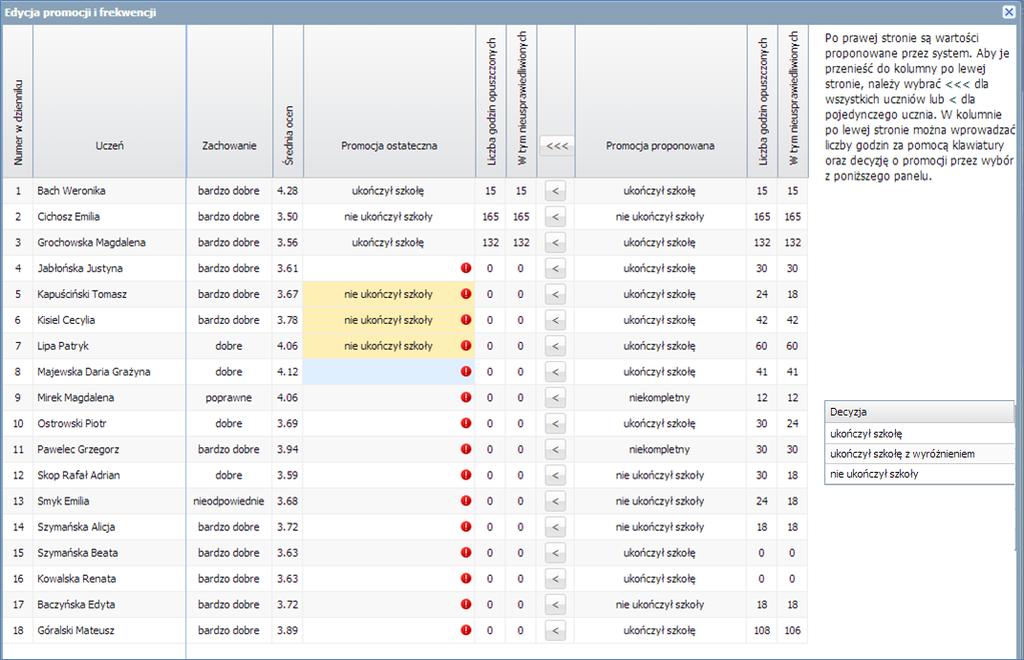This screenshot has height=660, width=1024.
Task: Click average 4.28 for Bach Weronika
Action: click(287, 191)
